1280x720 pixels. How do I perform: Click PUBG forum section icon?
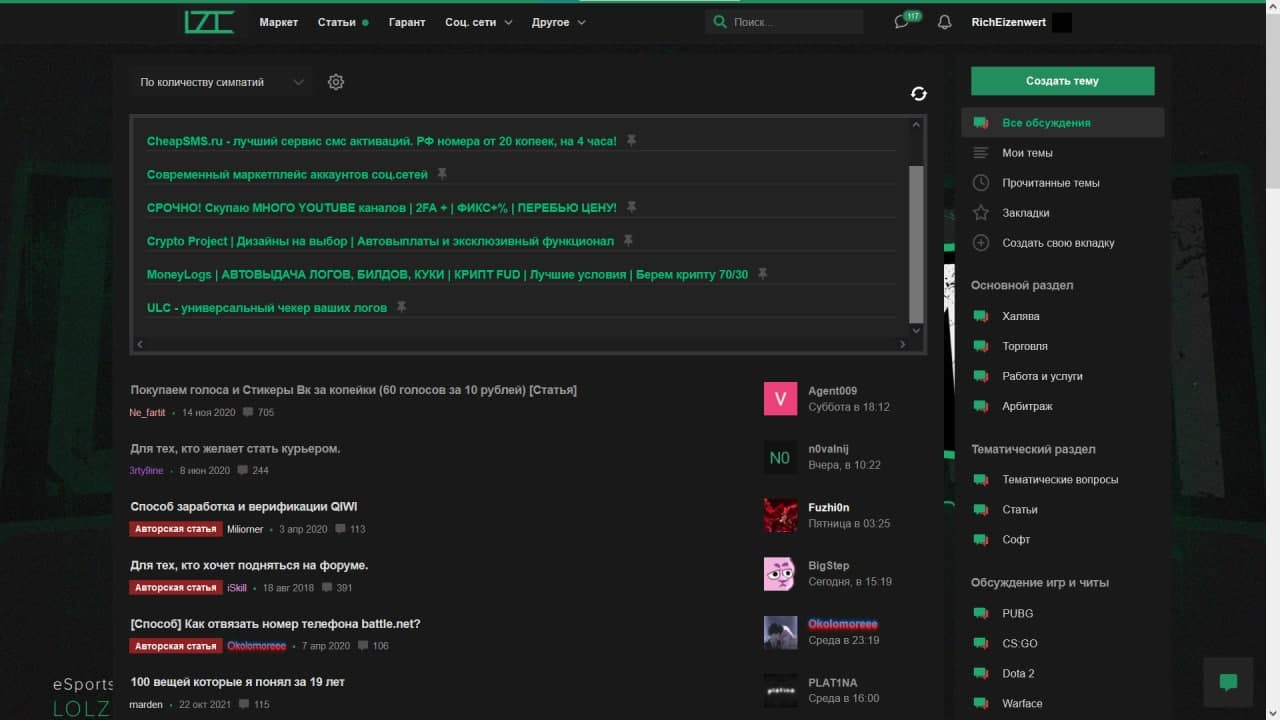tap(981, 613)
